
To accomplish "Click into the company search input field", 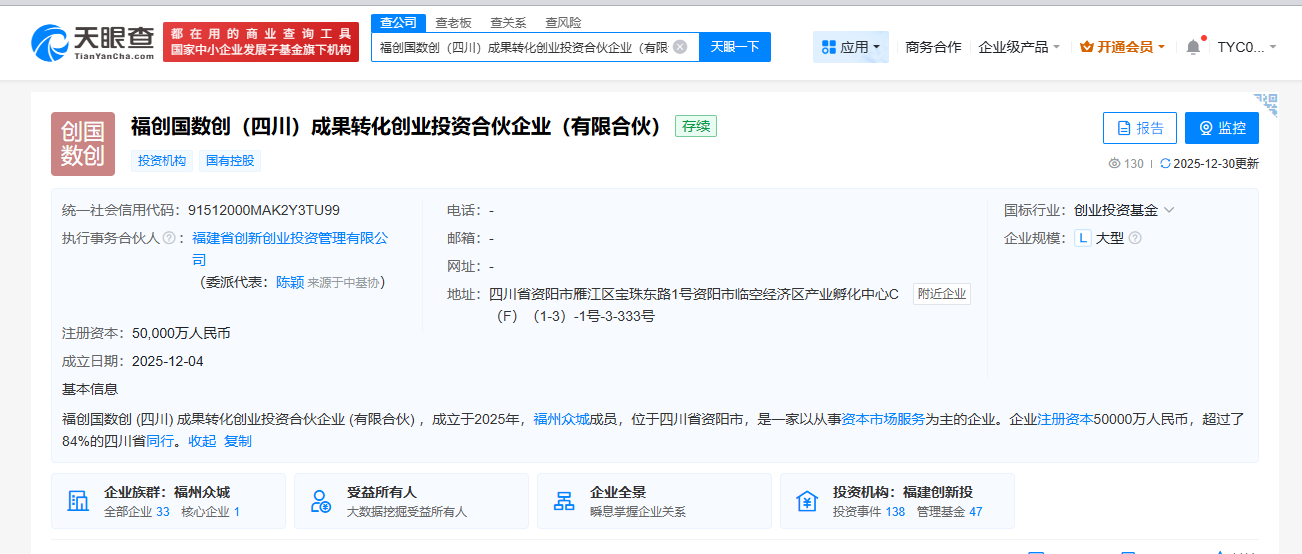I will point(520,47).
